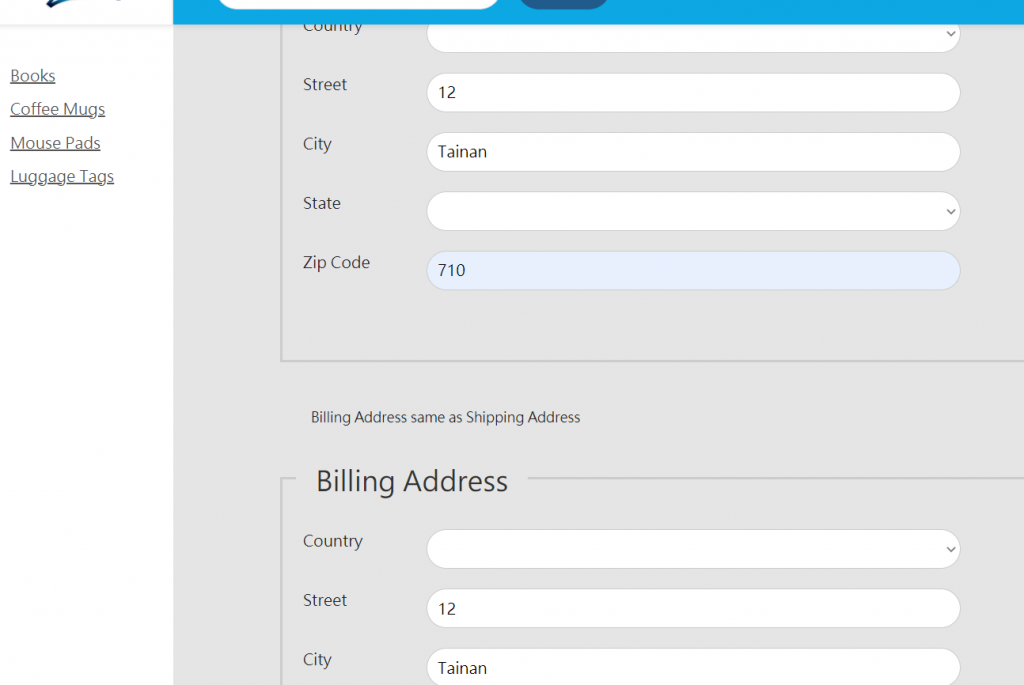Screen dimensions: 1024x685
Task: Click the 'Zip Code' label text
Action: pyautogui.click(x=336, y=263)
